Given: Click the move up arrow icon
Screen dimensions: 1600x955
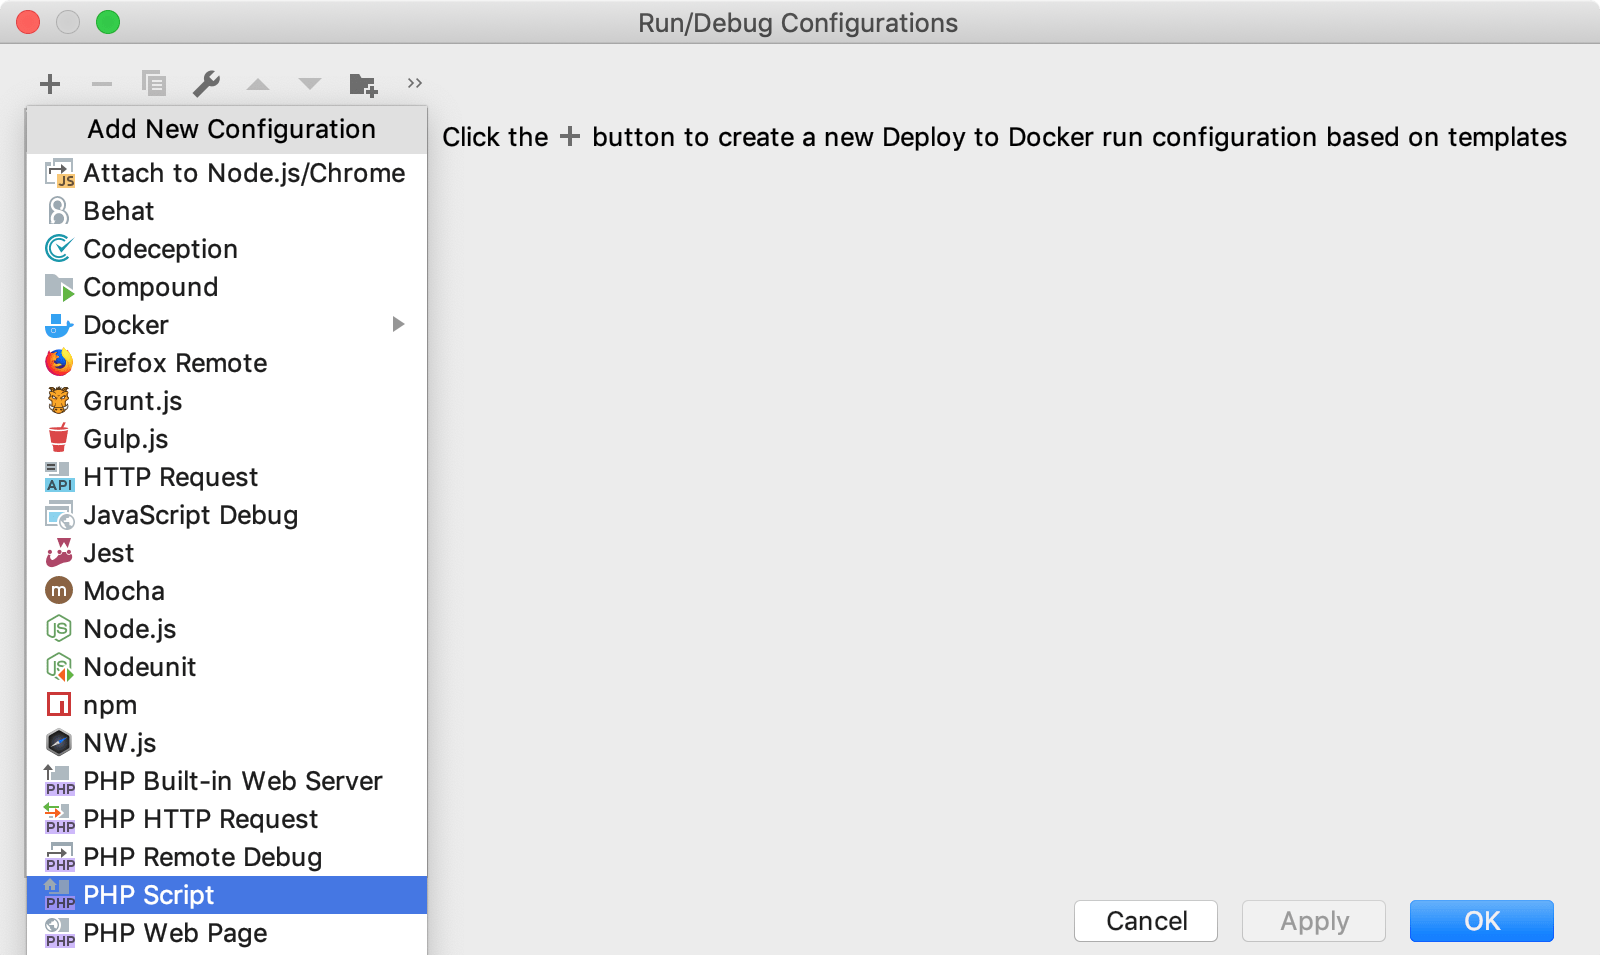Looking at the screenshot, I should point(258,84).
